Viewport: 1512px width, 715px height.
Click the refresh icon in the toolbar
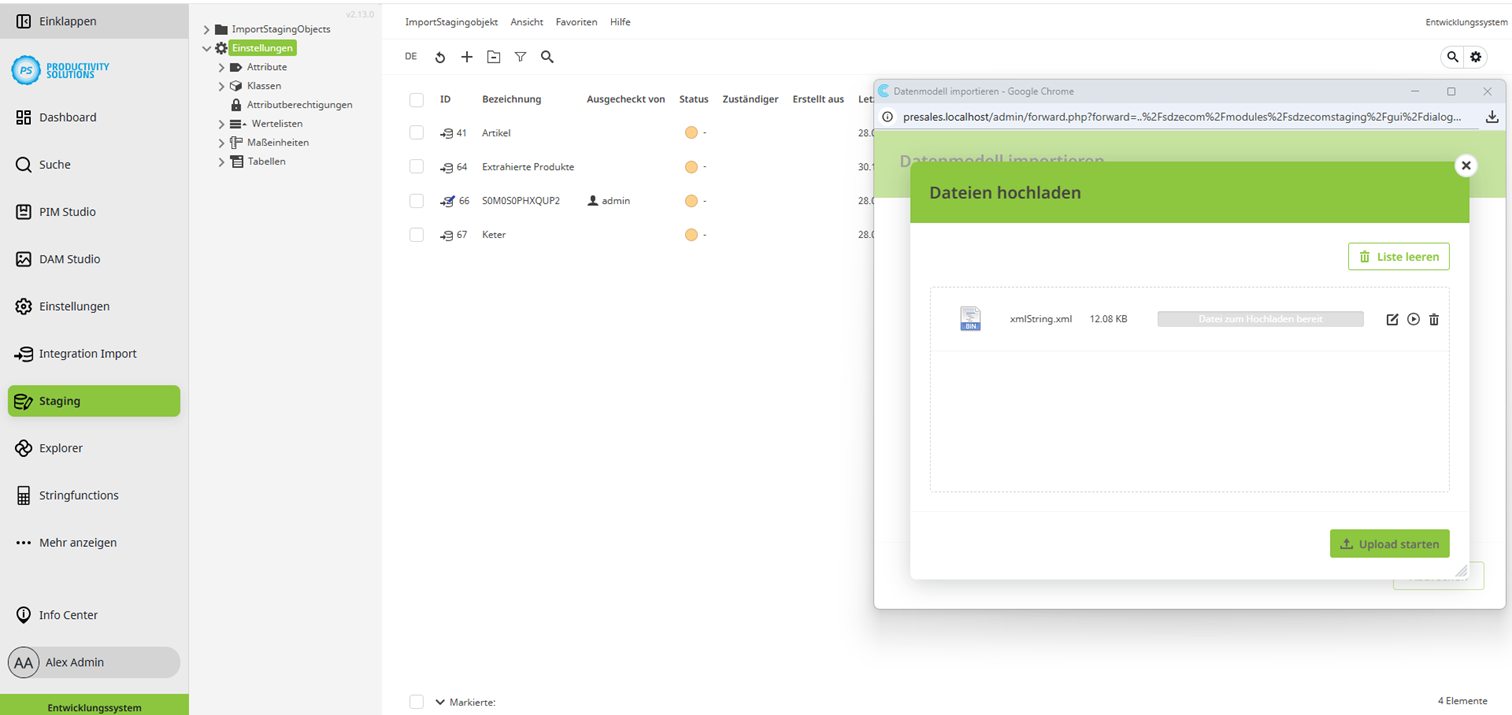(x=440, y=57)
